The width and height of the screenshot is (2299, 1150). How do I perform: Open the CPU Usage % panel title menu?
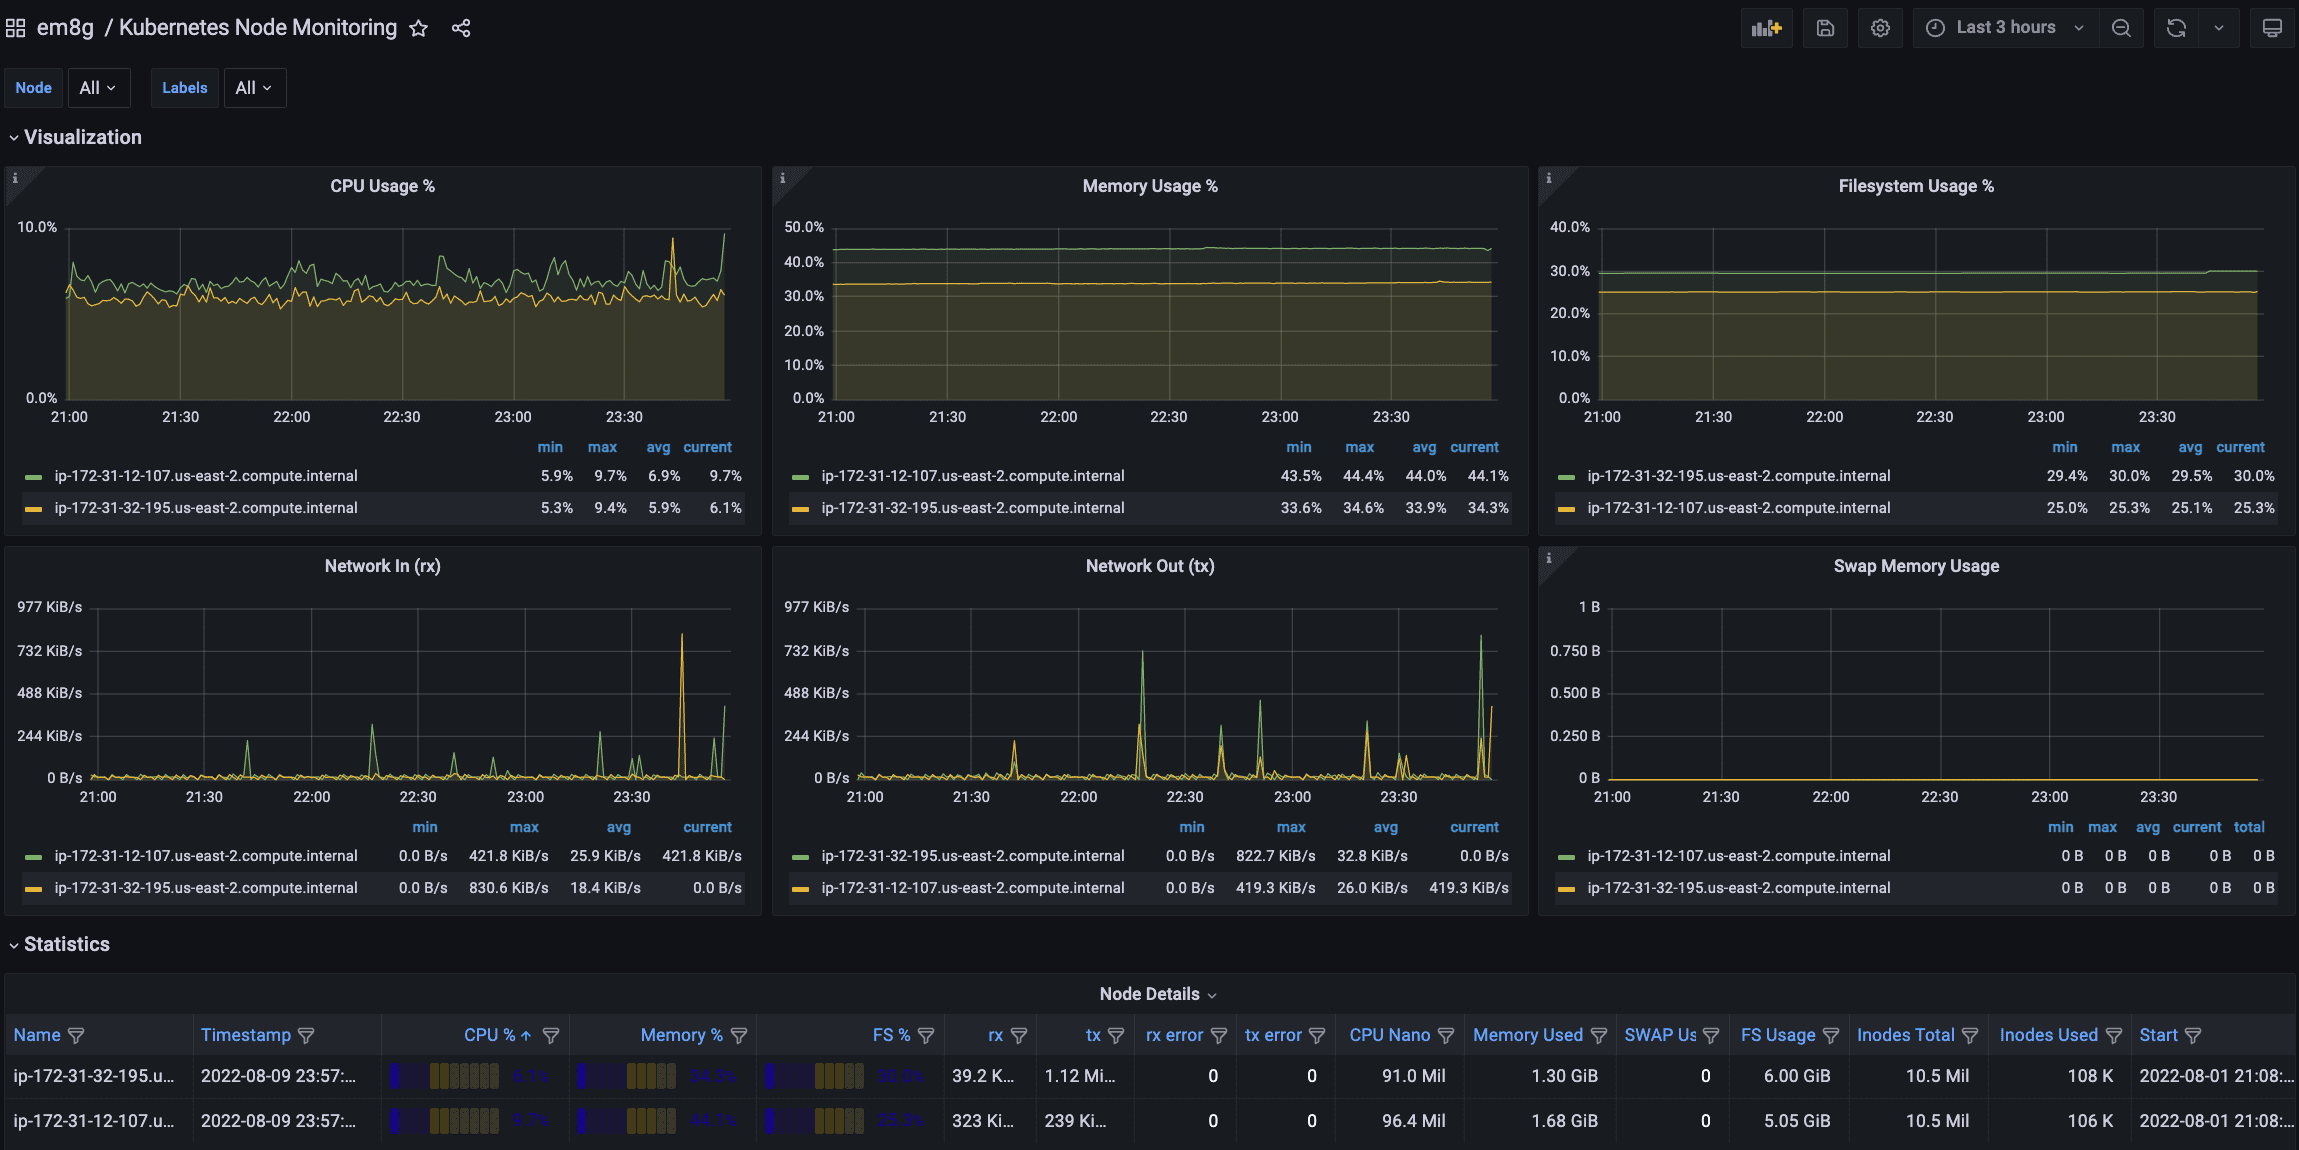point(382,186)
